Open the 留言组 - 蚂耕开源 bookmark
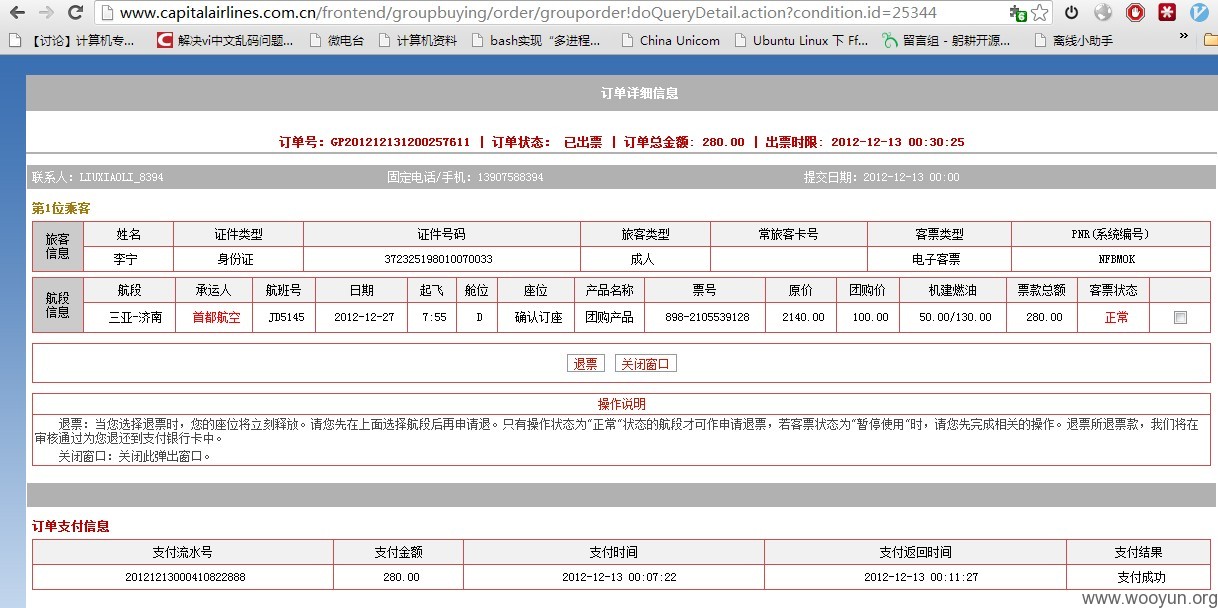 946,41
